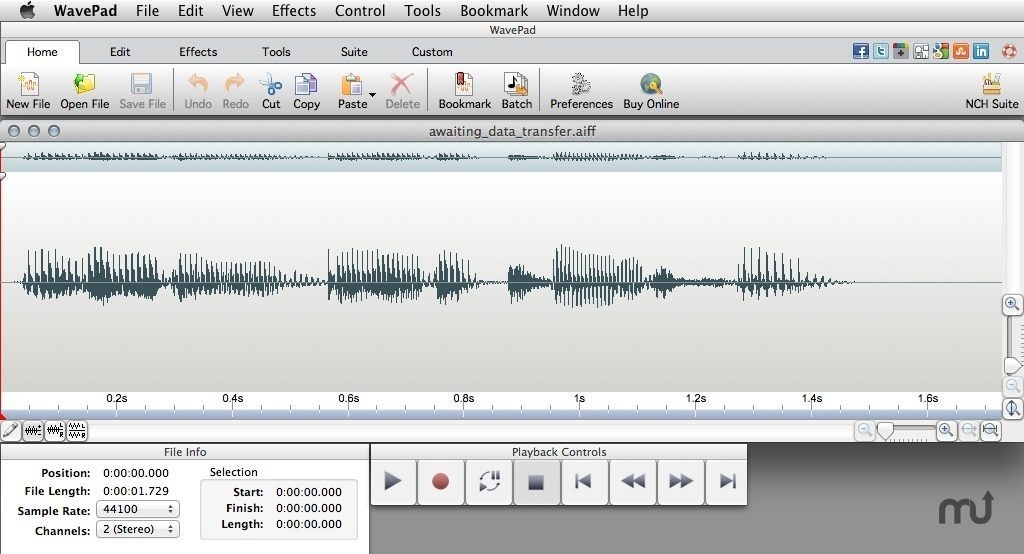
Task: Open the WavePad application menu
Action: click(x=86, y=10)
